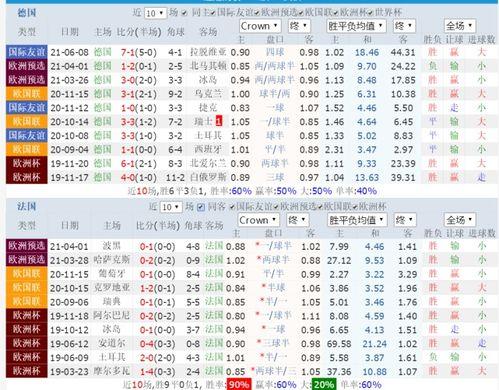Image resolution: width=499 pixels, height=390 pixels.
Task: Toggle the 同主 checkbox in 德国 section
Action: (184, 13)
